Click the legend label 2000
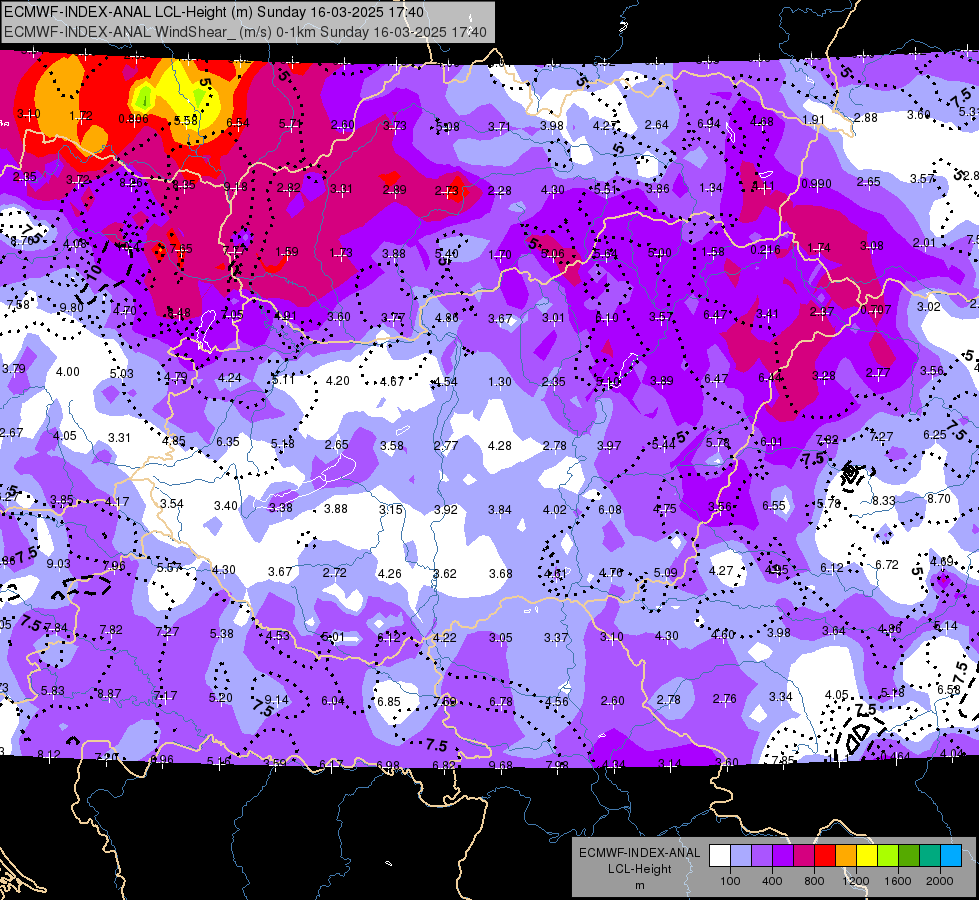Screen dimensions: 979x900 pos(940,881)
